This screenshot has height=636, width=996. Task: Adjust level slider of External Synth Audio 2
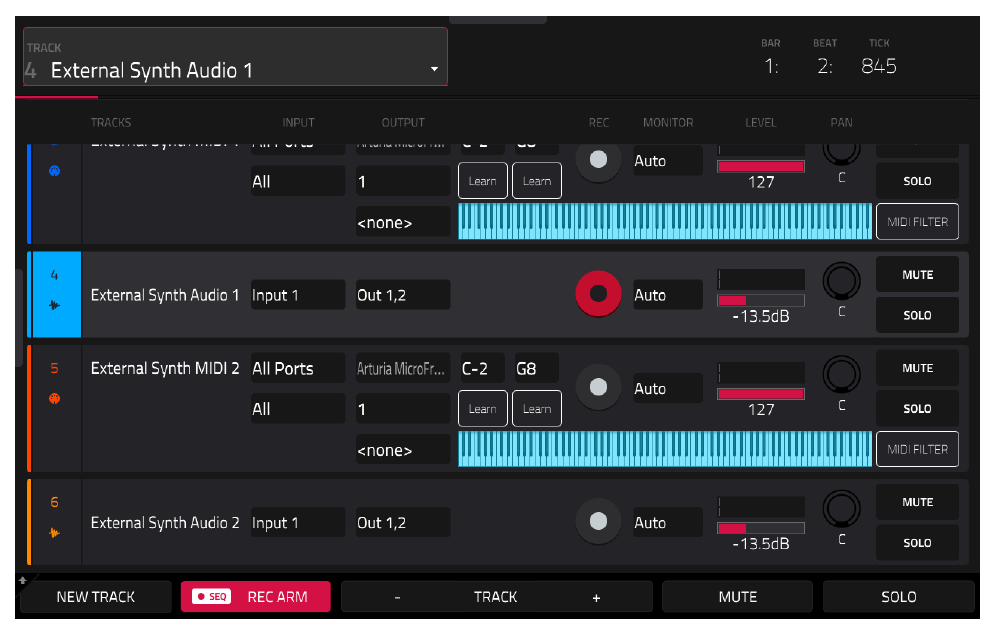(761, 528)
